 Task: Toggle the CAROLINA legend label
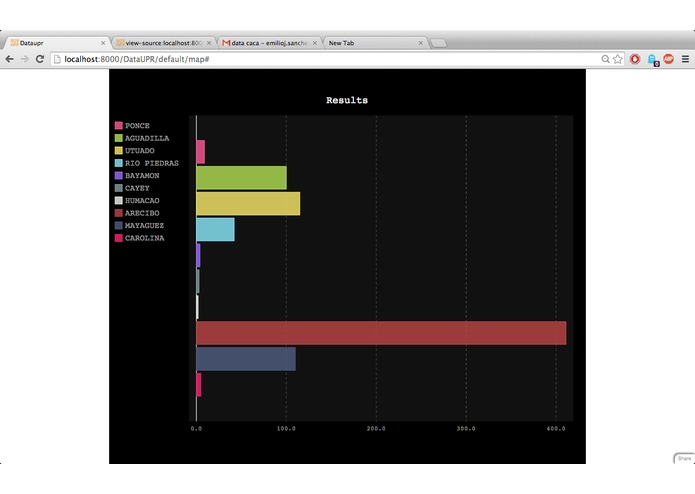[x=144, y=238]
